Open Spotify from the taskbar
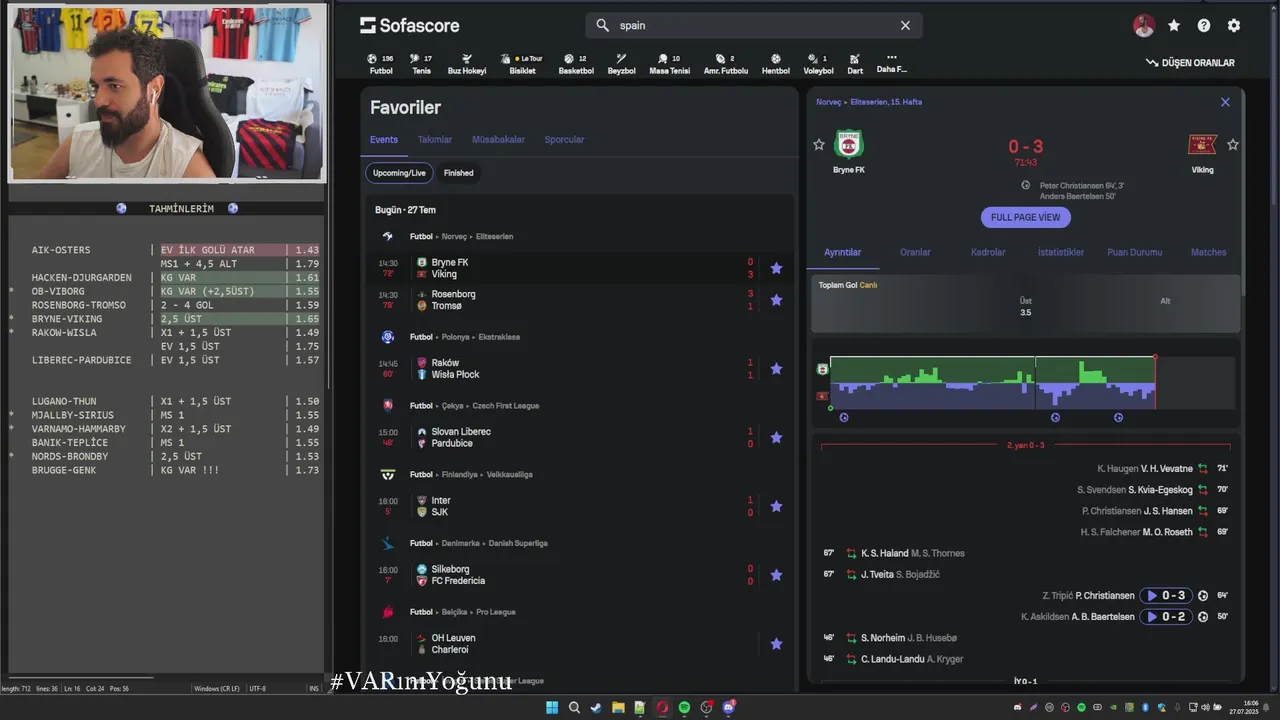Image resolution: width=1280 pixels, height=720 pixels. [x=684, y=708]
